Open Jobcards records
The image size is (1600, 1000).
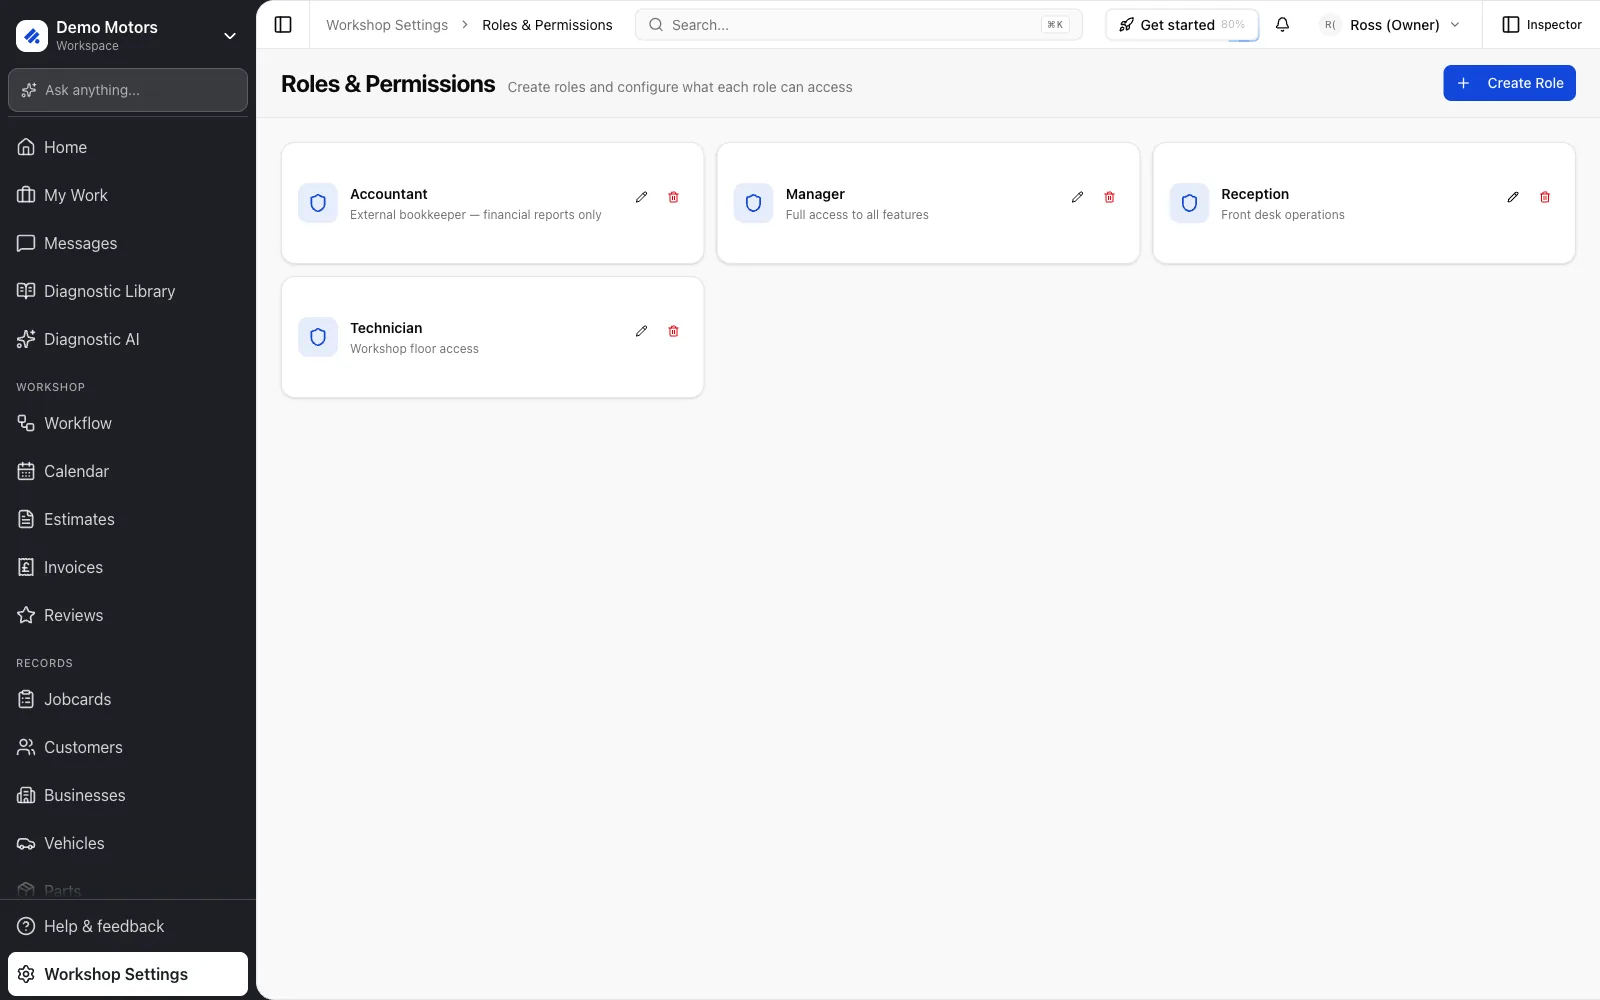pos(128,699)
